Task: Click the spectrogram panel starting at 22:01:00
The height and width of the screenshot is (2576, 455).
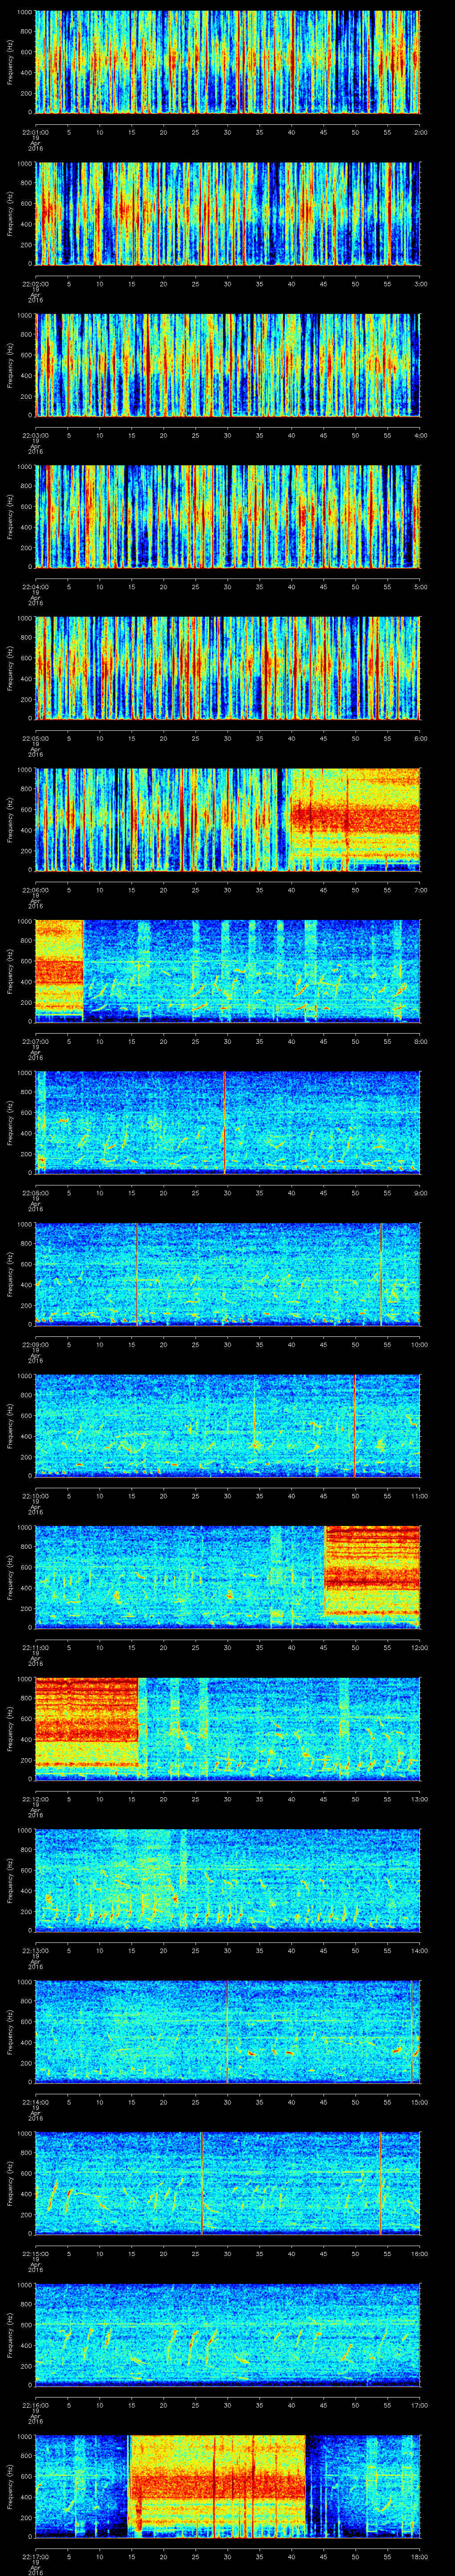Action: click(228, 62)
